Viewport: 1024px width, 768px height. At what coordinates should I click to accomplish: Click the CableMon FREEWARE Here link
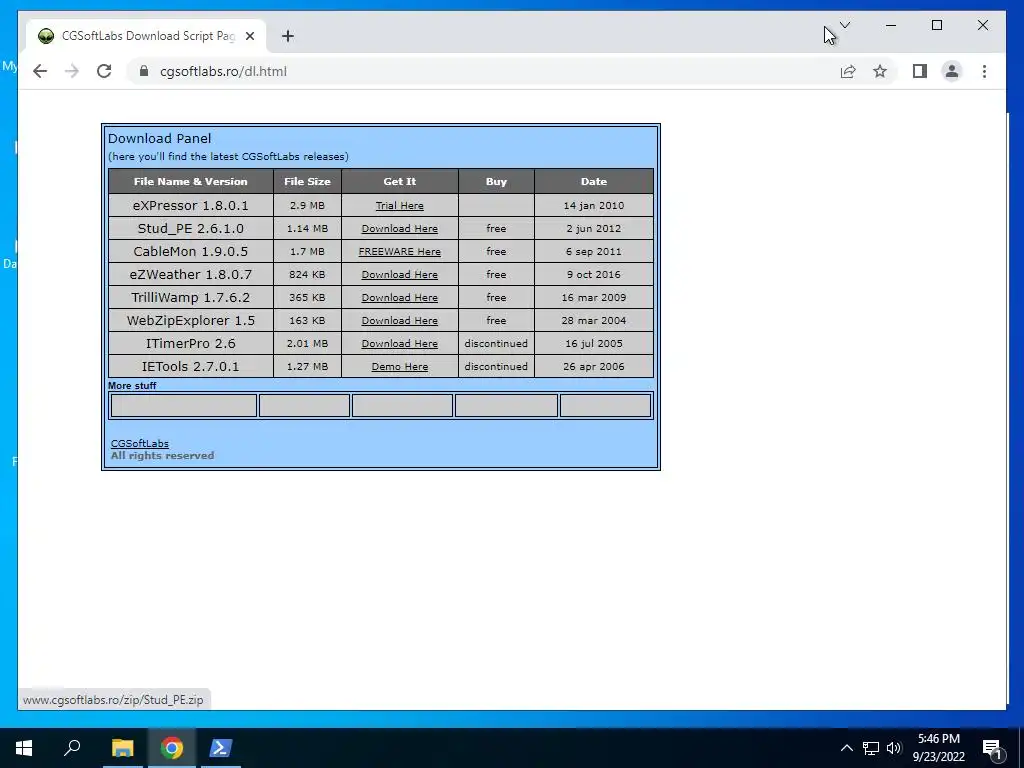pos(400,251)
